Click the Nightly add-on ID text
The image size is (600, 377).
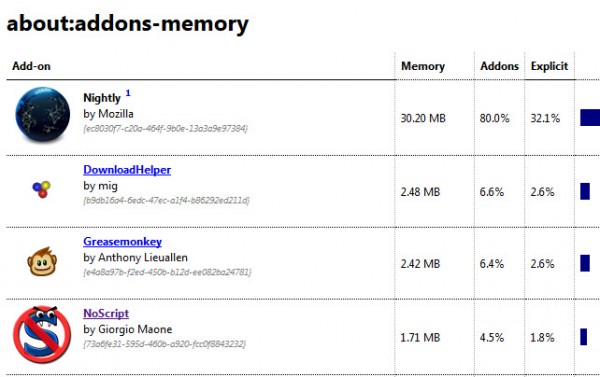tap(165, 129)
